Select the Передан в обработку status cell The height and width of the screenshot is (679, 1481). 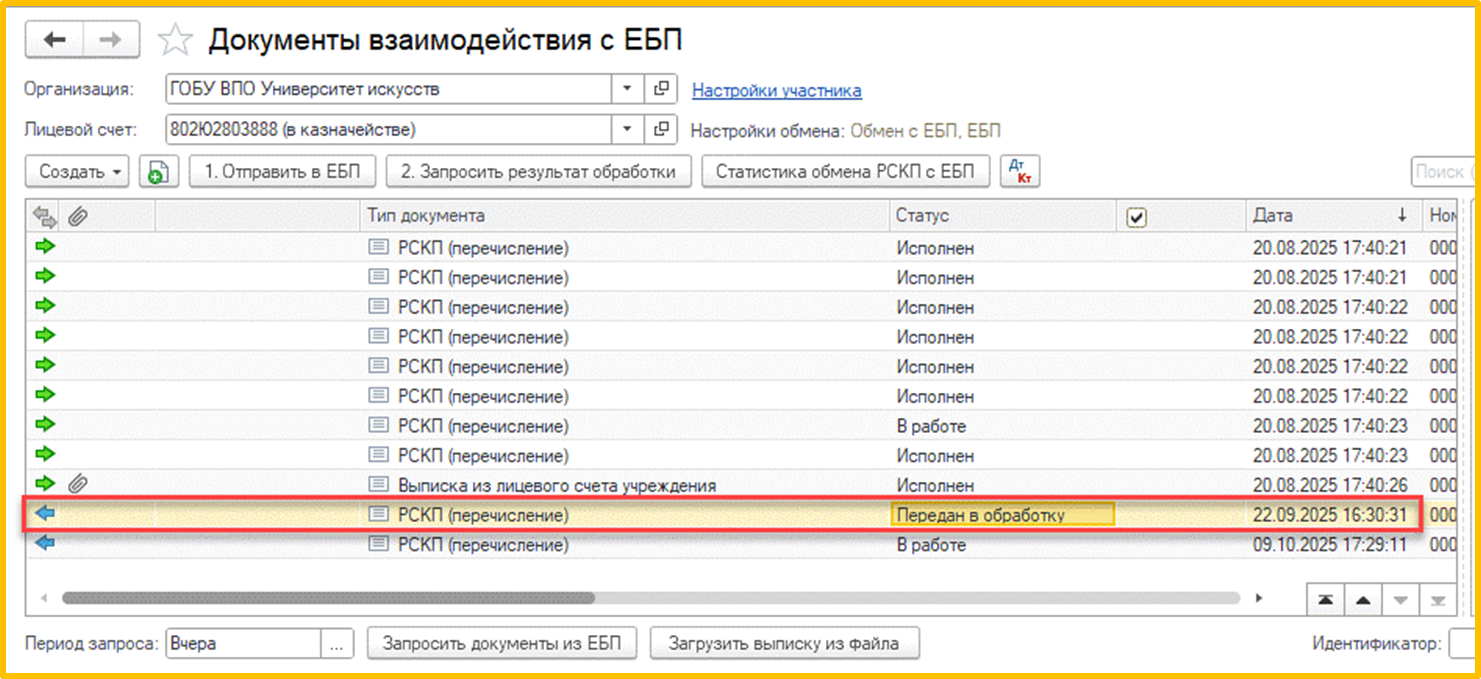[x=1003, y=515]
